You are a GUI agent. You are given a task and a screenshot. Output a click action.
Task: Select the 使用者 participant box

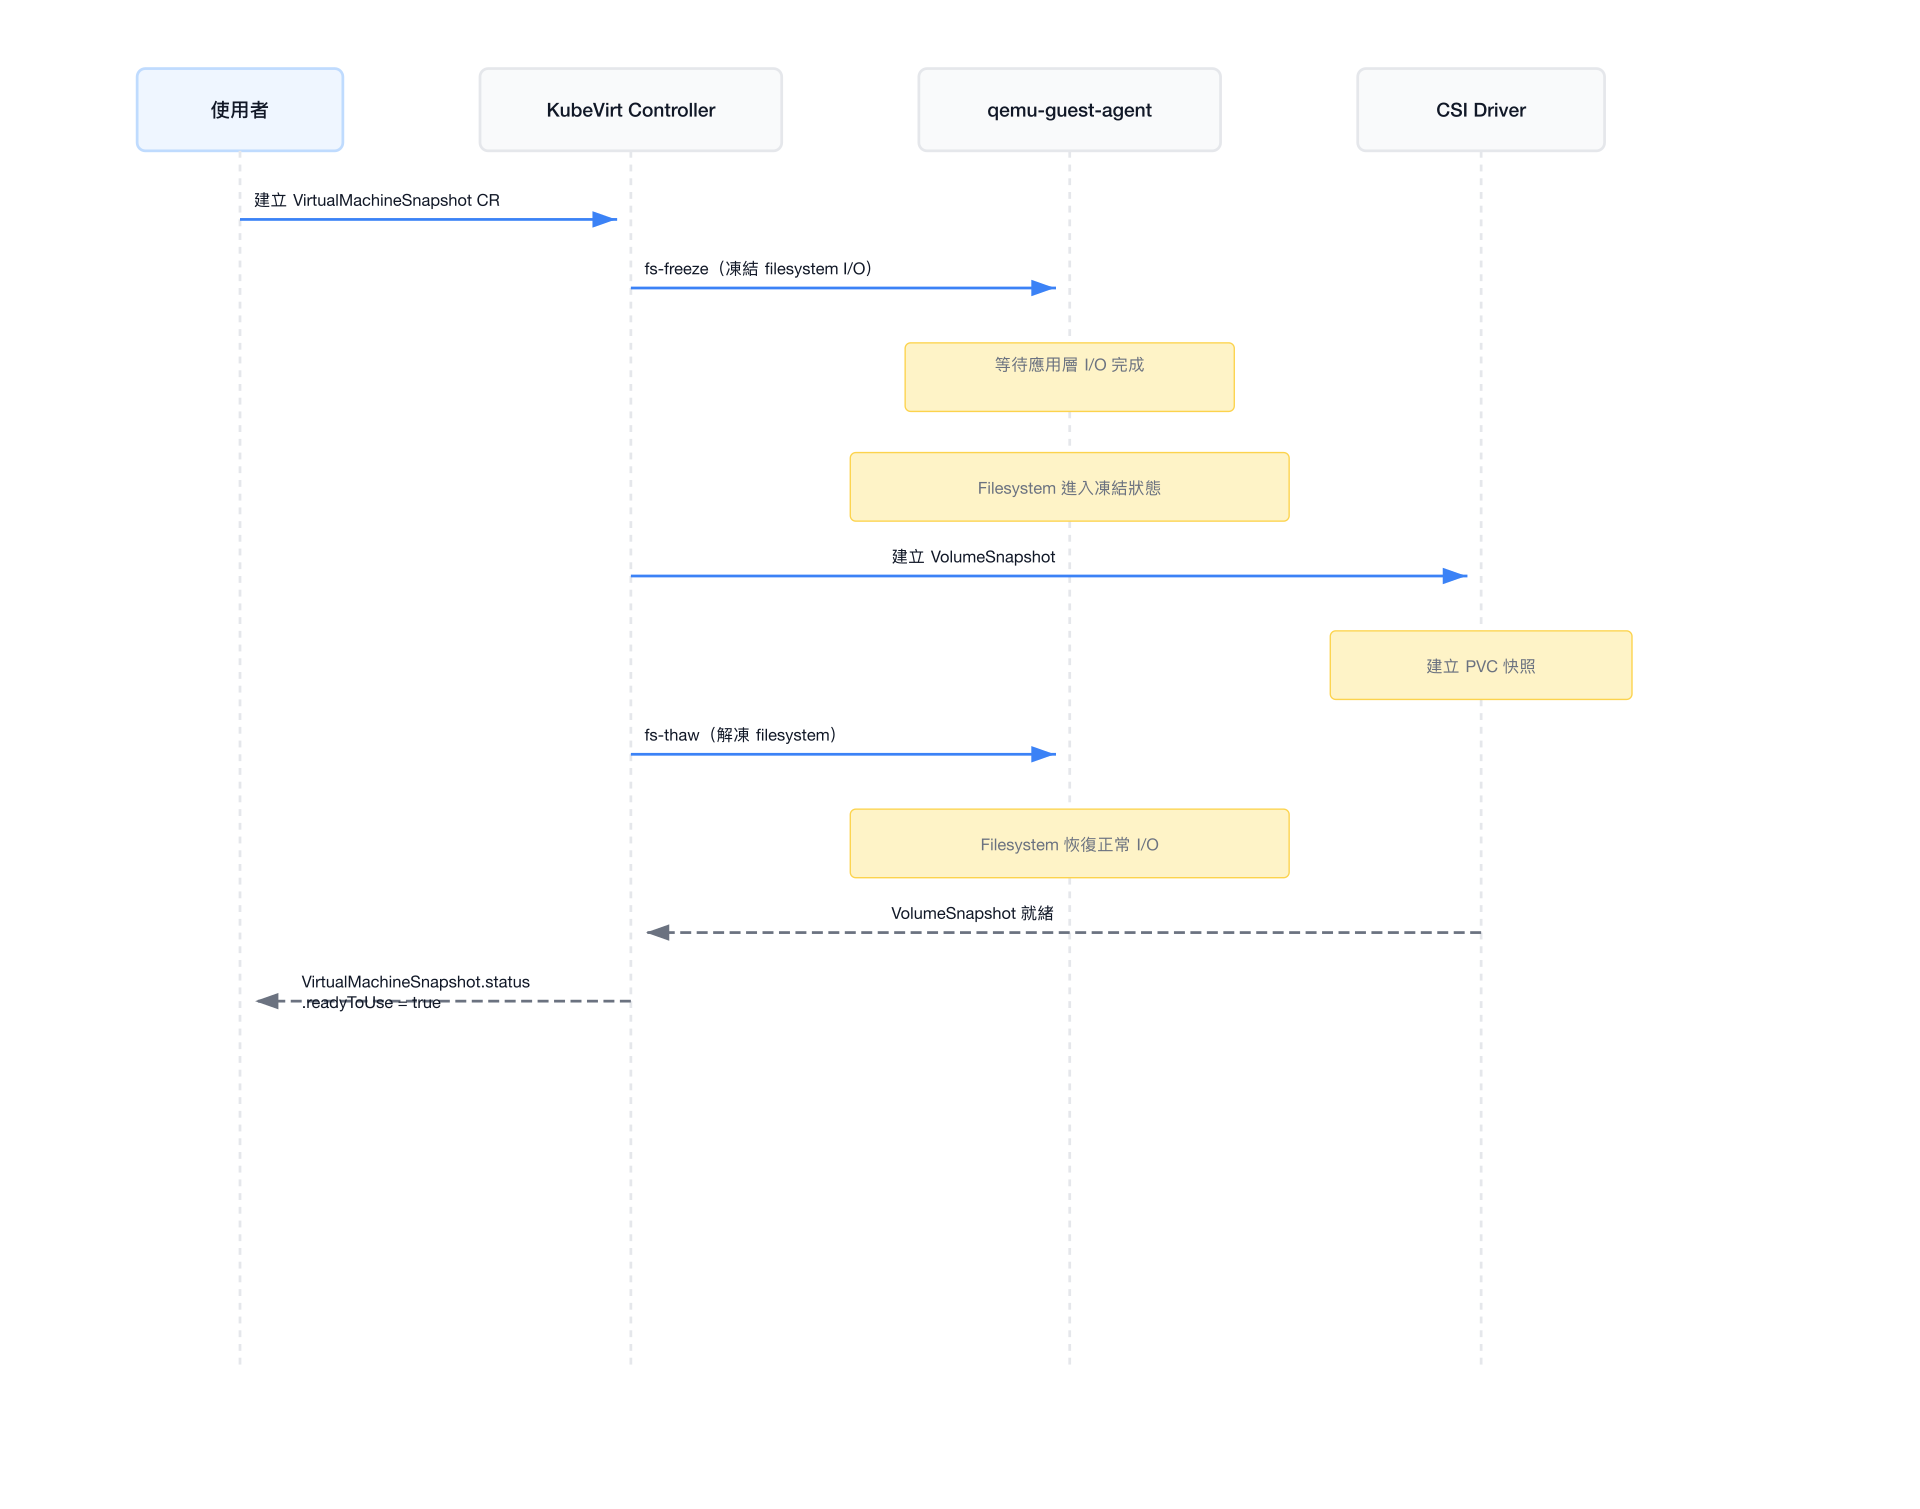click(x=240, y=110)
